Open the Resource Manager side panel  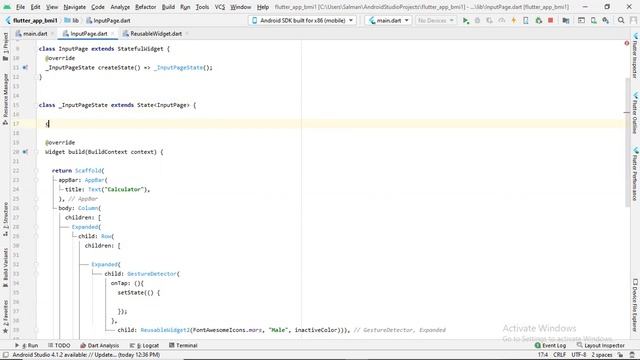[5, 99]
